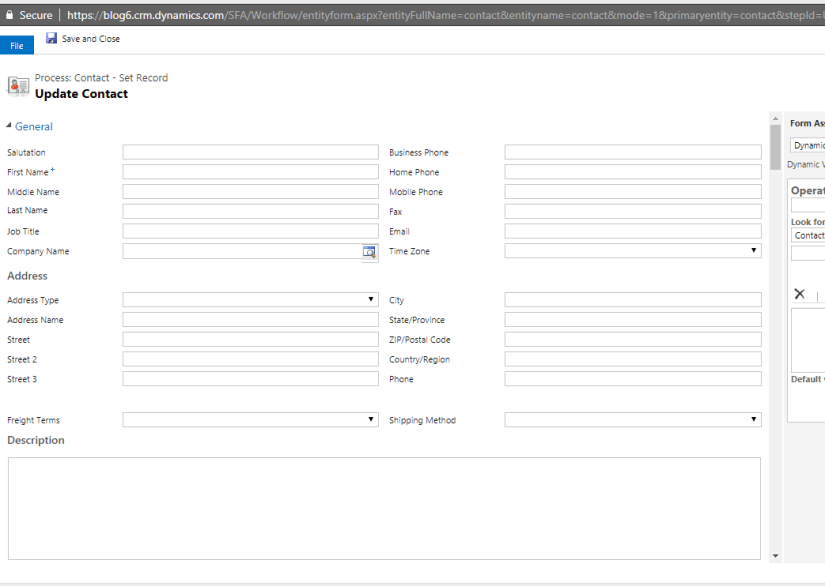Viewport: 825px width, 586px height.
Task: Open the File menu
Action: [17, 45]
